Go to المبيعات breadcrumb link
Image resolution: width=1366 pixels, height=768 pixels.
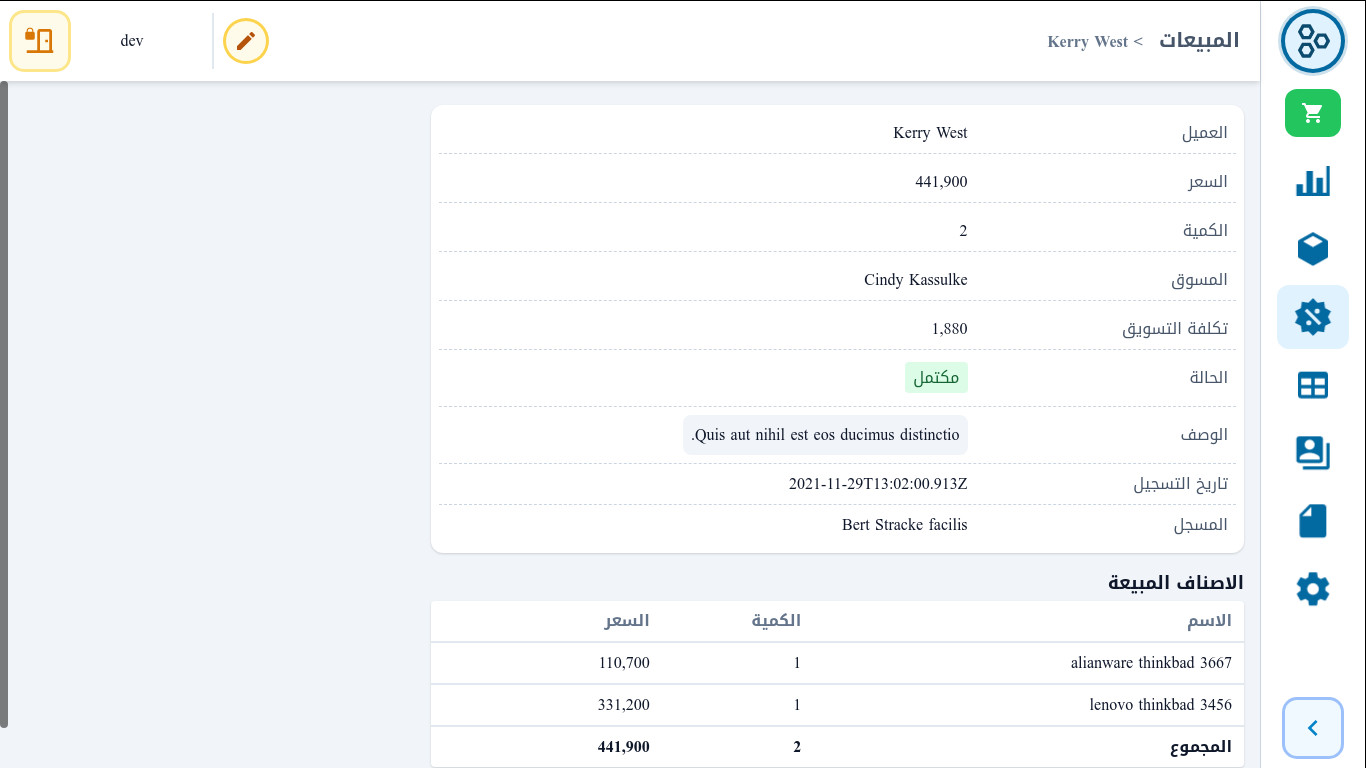point(1199,41)
